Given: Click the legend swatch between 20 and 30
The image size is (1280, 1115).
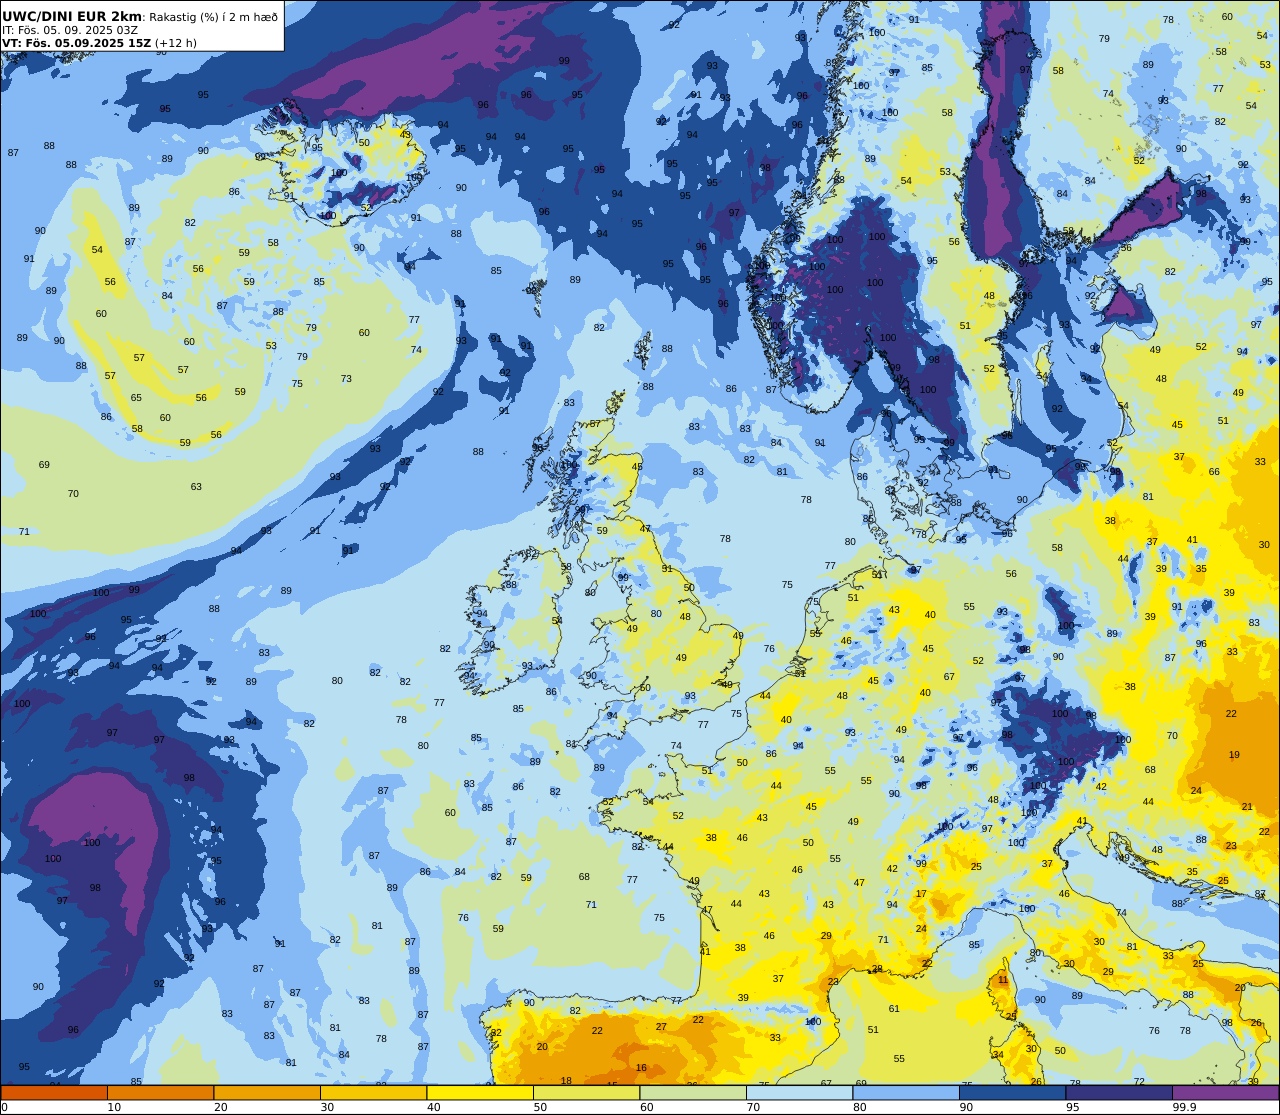Looking at the screenshot, I should click(267, 1092).
